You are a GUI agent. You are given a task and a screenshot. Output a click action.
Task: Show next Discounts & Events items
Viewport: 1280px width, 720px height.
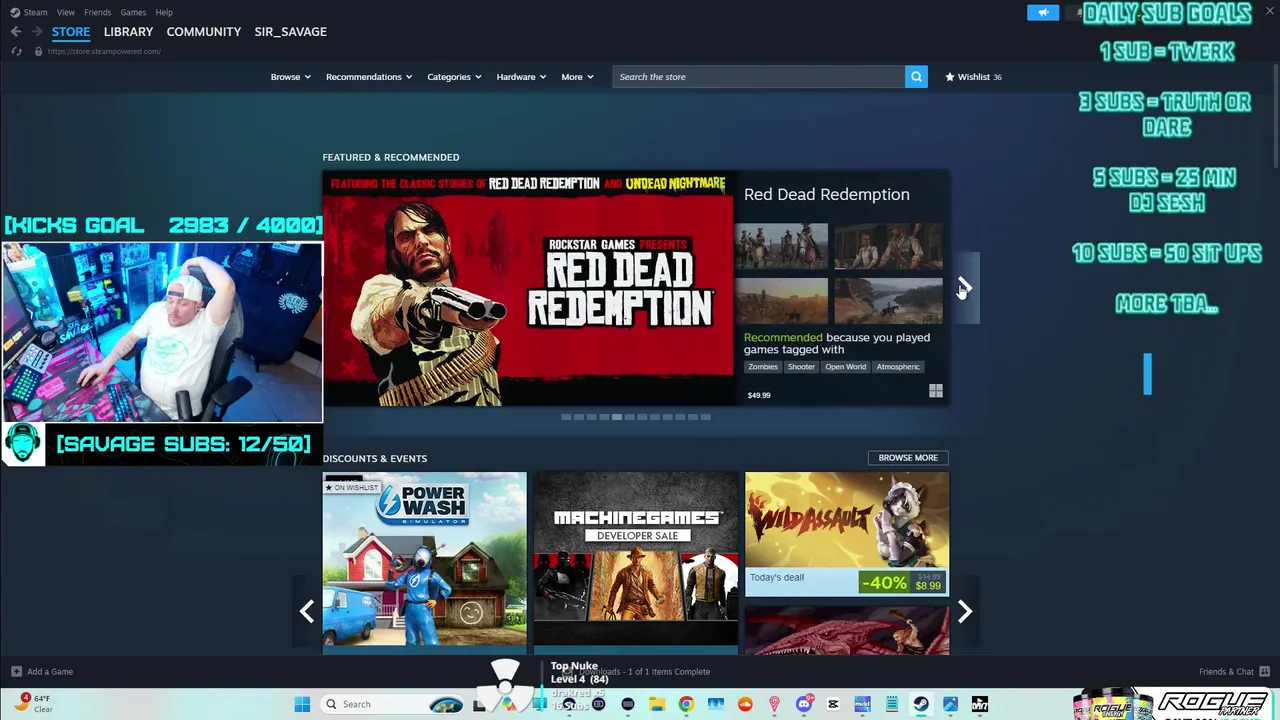[965, 611]
